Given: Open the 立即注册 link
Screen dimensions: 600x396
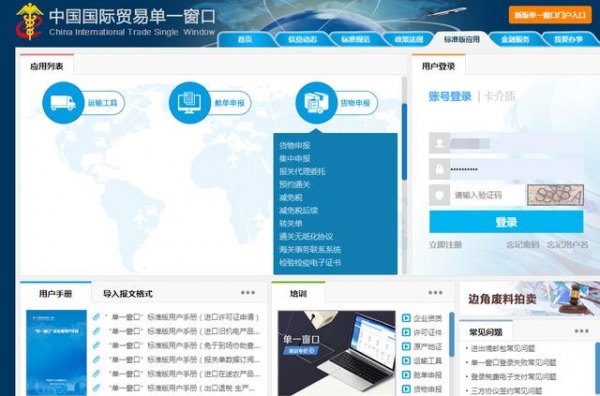Looking at the screenshot, I should tap(445, 245).
